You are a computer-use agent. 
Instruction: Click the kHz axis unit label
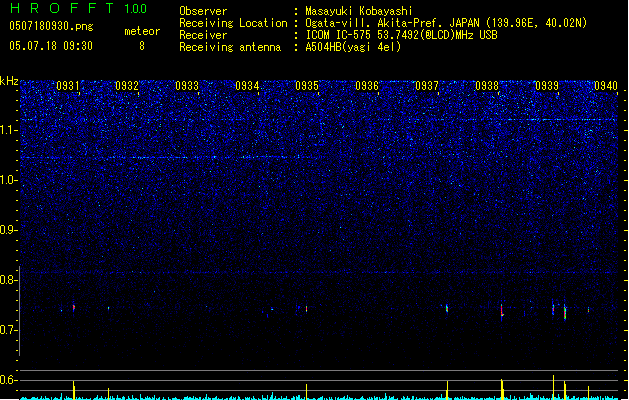[x=9, y=81]
